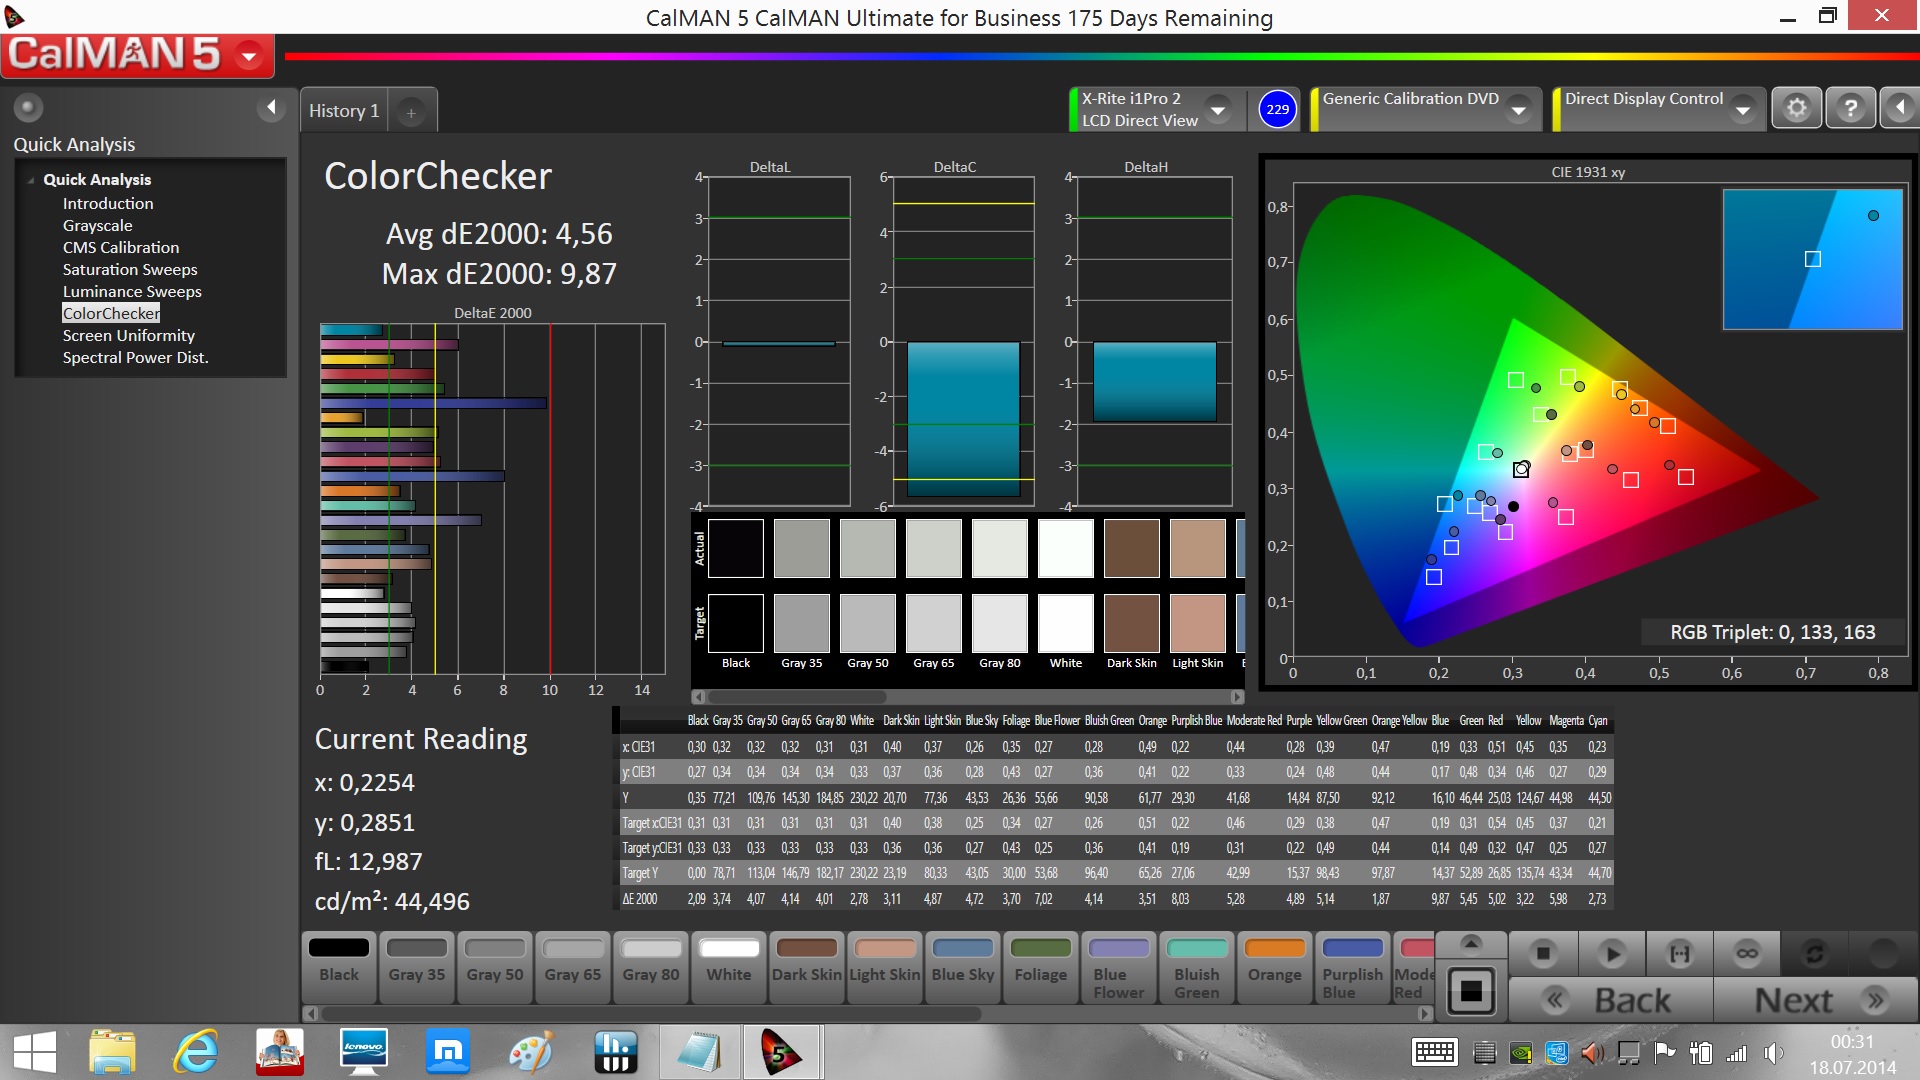Select Saturation Sweeps in the workflow list
Viewport: 1920px width, 1080px height.
130,269
